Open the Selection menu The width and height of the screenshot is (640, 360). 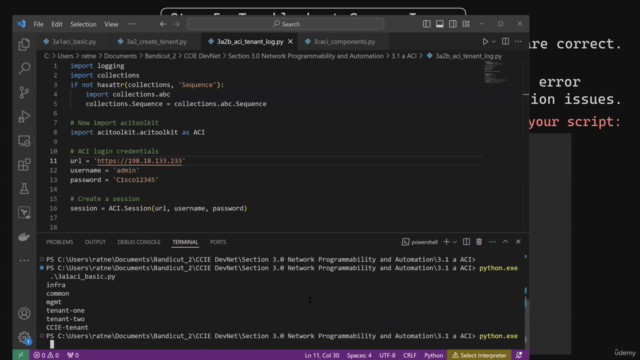(x=83, y=24)
